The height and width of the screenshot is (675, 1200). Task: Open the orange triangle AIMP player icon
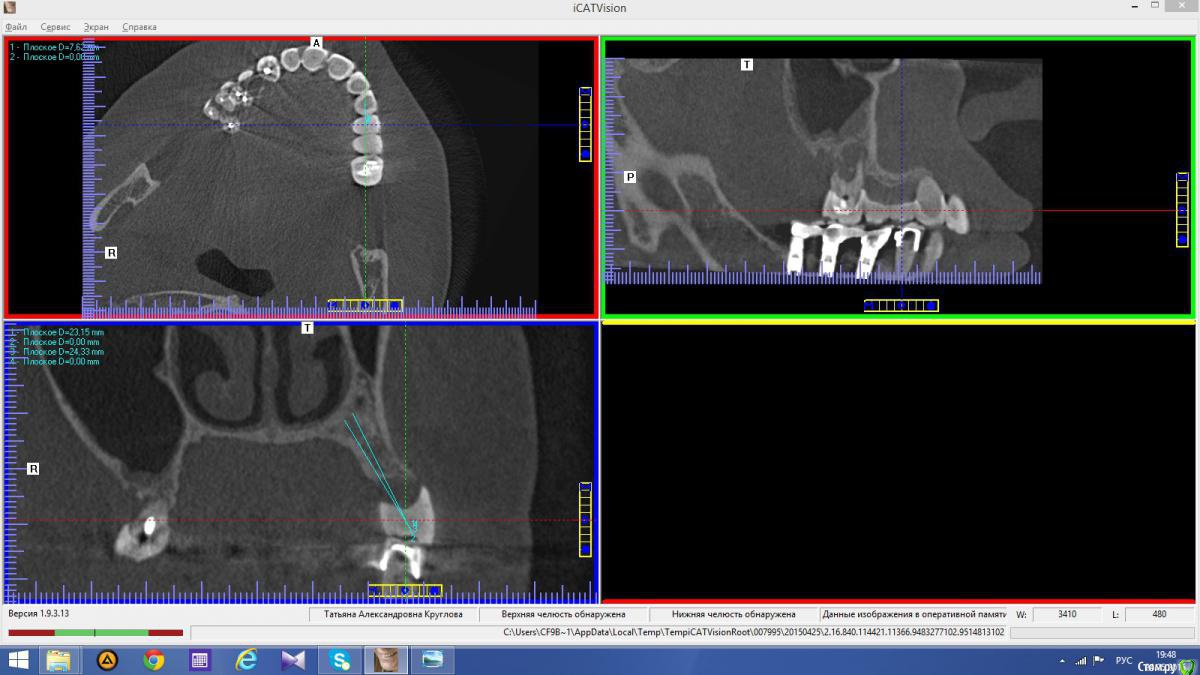click(106, 660)
